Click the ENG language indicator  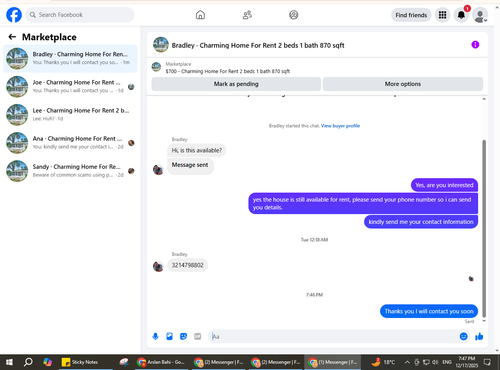pos(447,362)
